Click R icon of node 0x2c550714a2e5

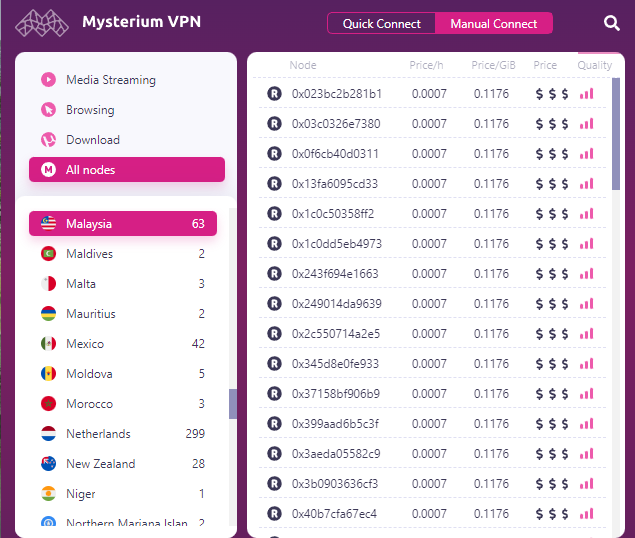point(275,333)
